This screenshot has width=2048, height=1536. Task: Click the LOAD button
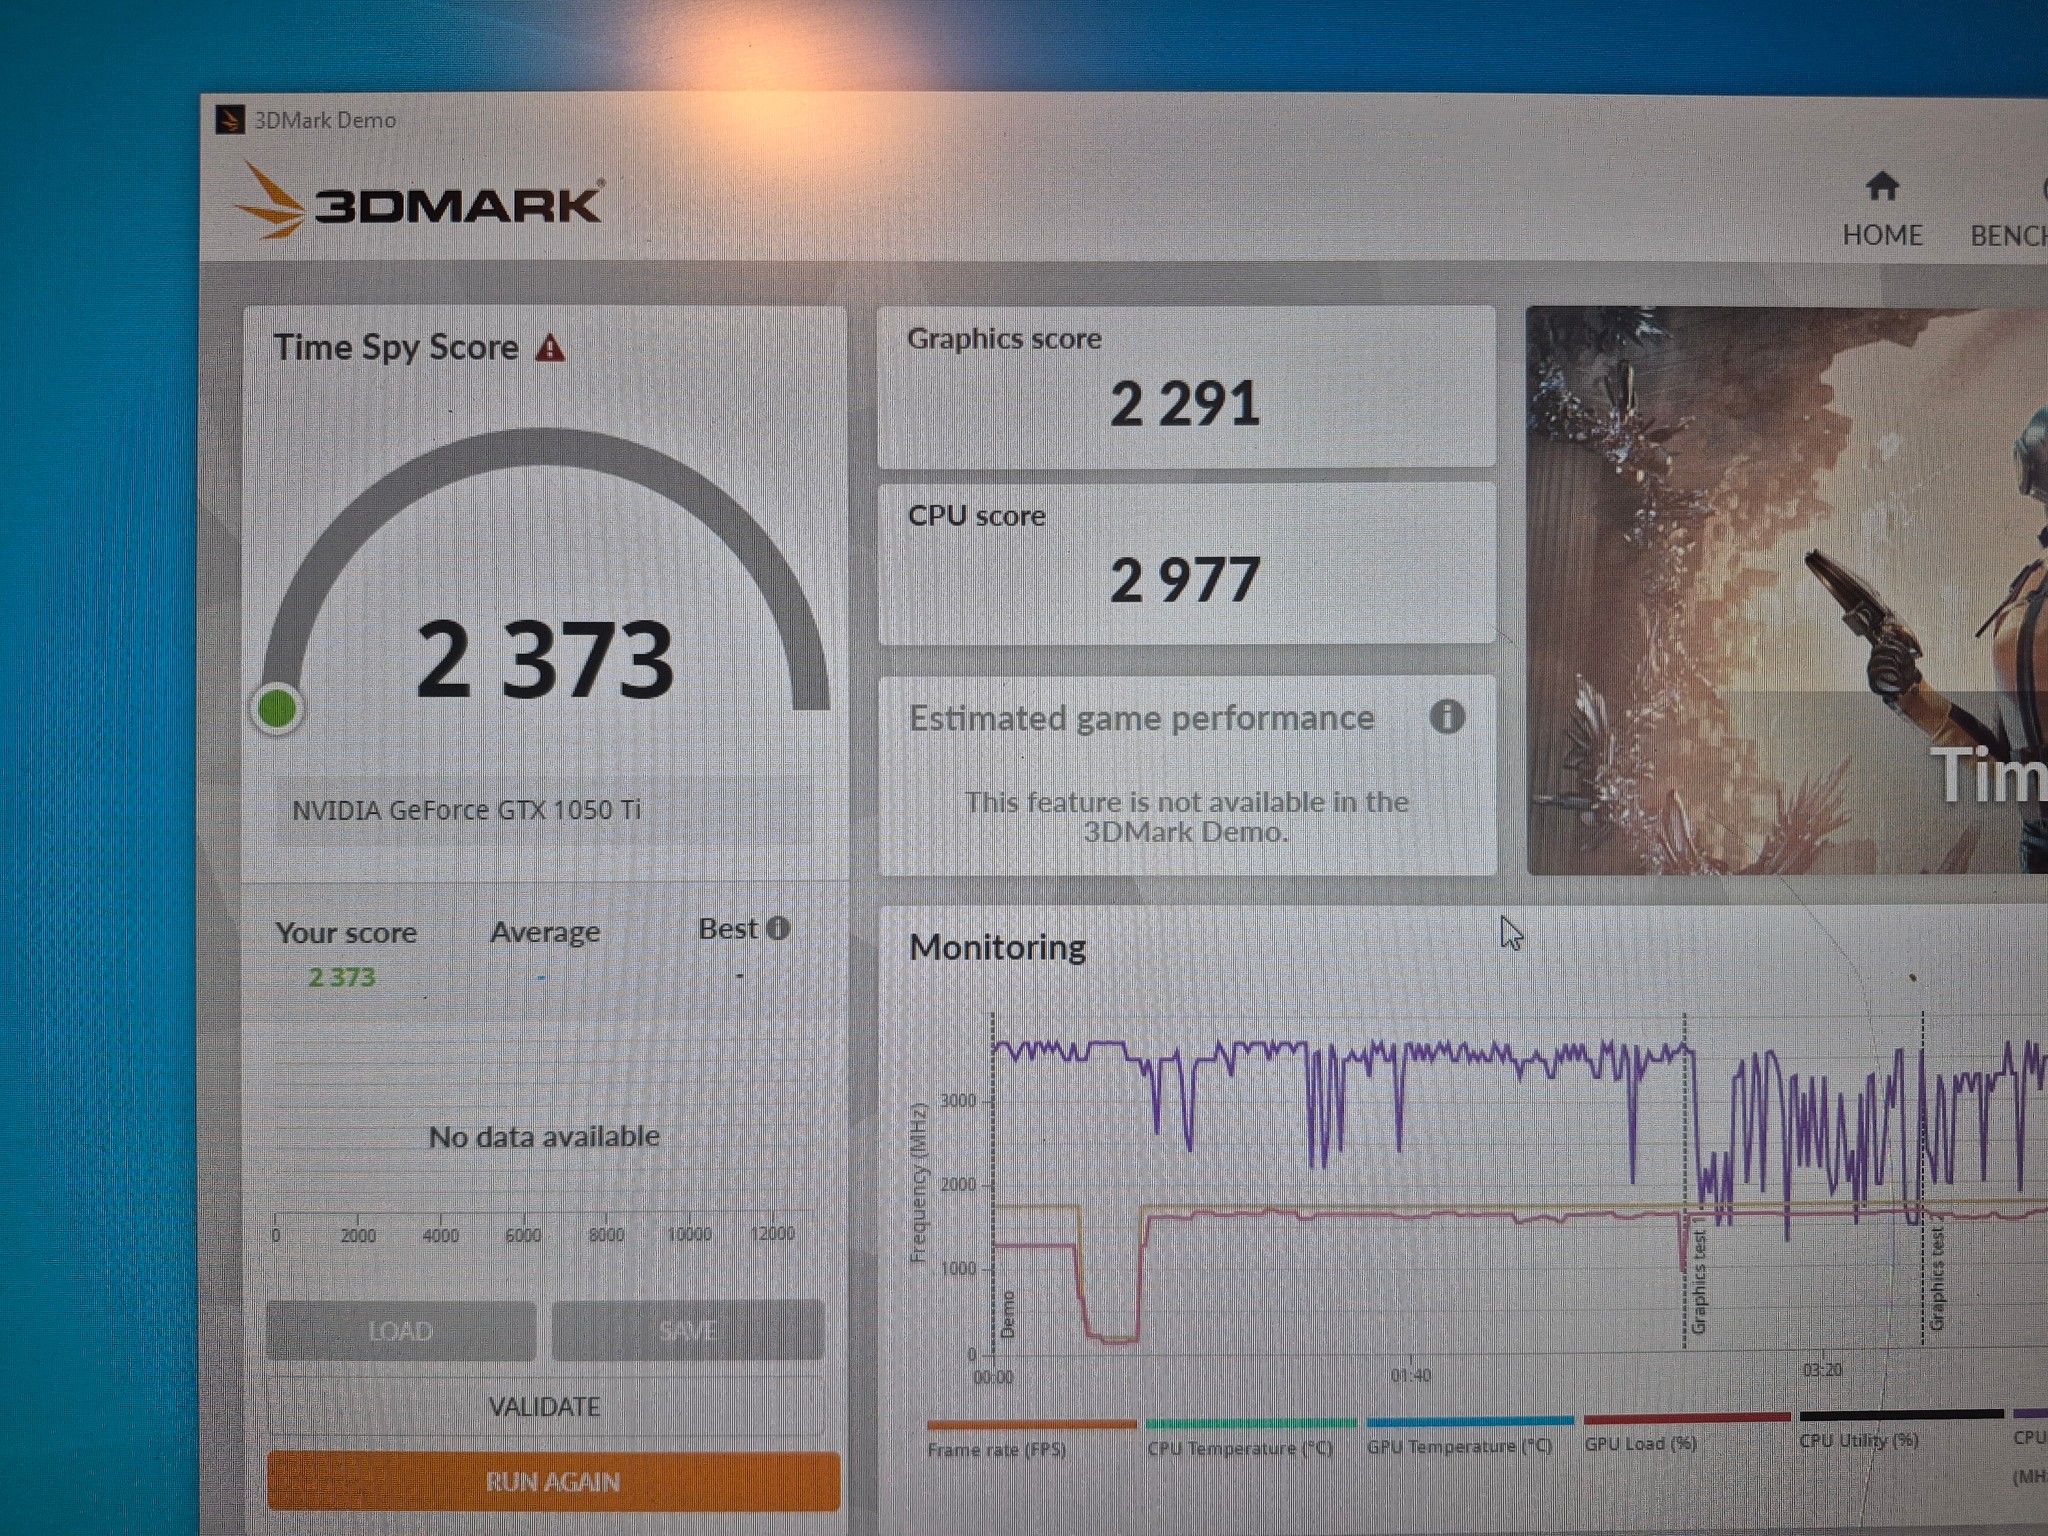click(x=401, y=1331)
